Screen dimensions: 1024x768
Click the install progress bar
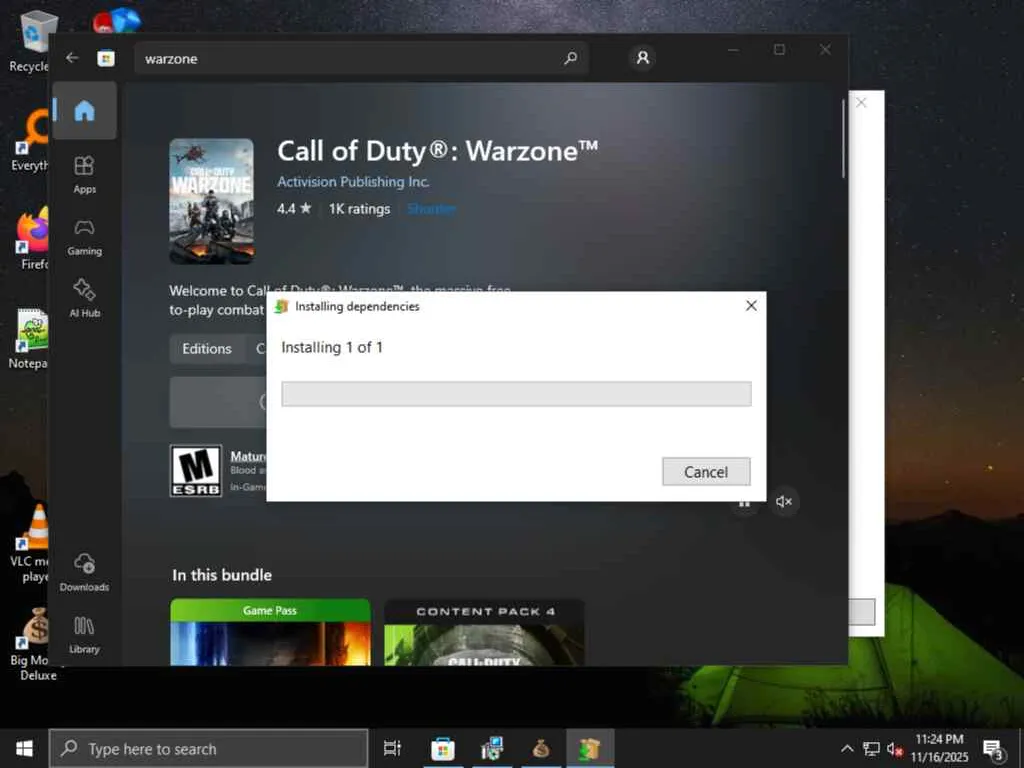tap(516, 394)
